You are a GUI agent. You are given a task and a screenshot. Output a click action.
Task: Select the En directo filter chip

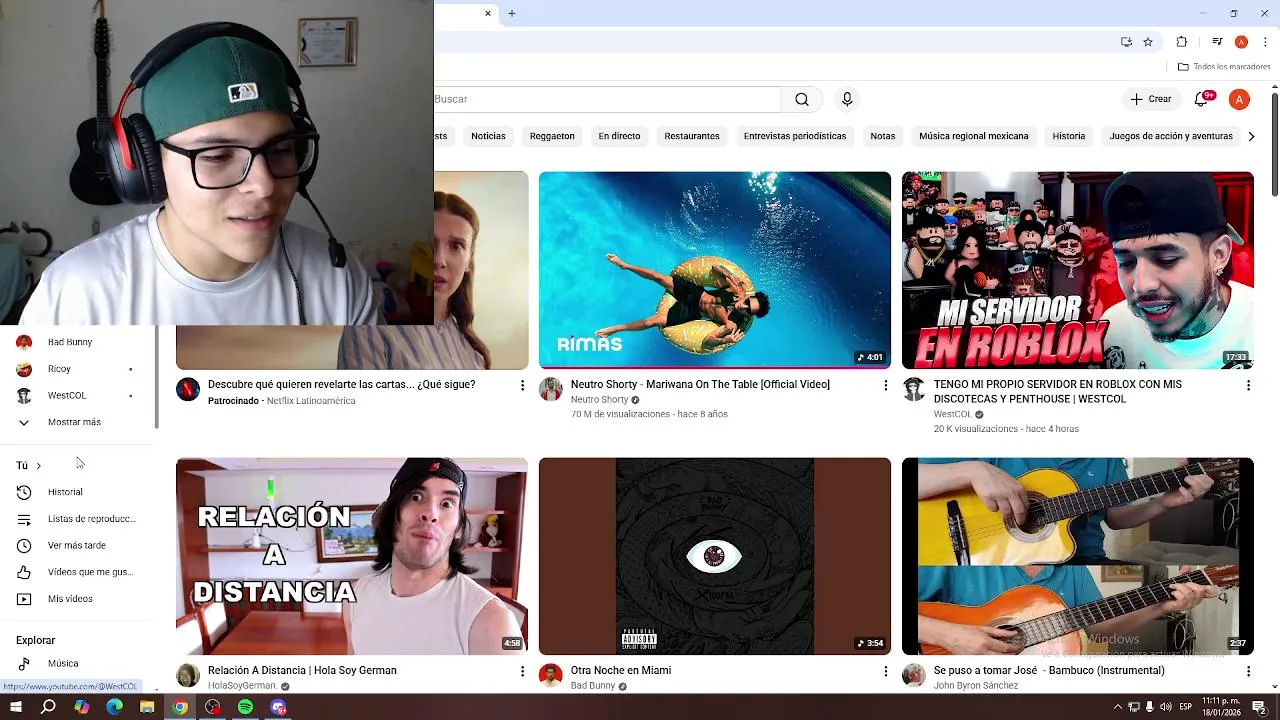tap(619, 136)
